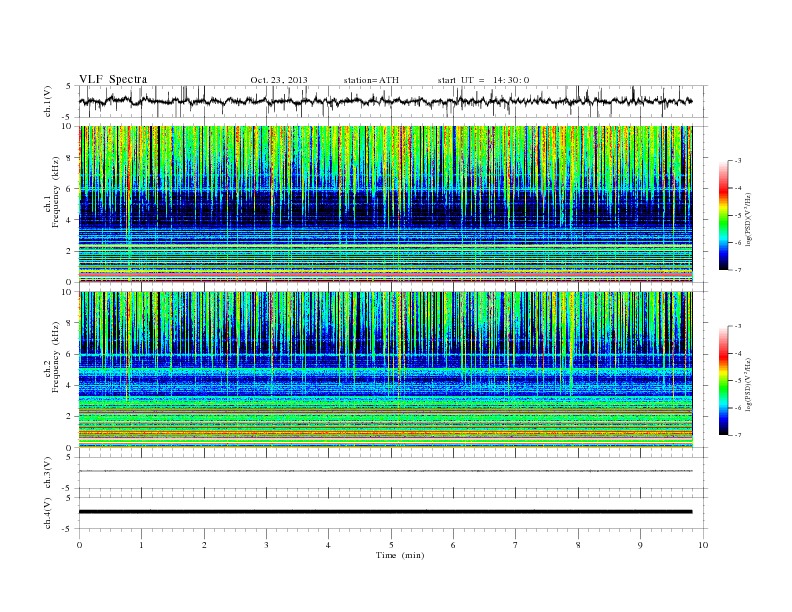Image resolution: width=792 pixels, height=612 pixels.
Task: Click the '8' kHz tick on ch.1 spectrogram axis
Action: click(x=70, y=158)
